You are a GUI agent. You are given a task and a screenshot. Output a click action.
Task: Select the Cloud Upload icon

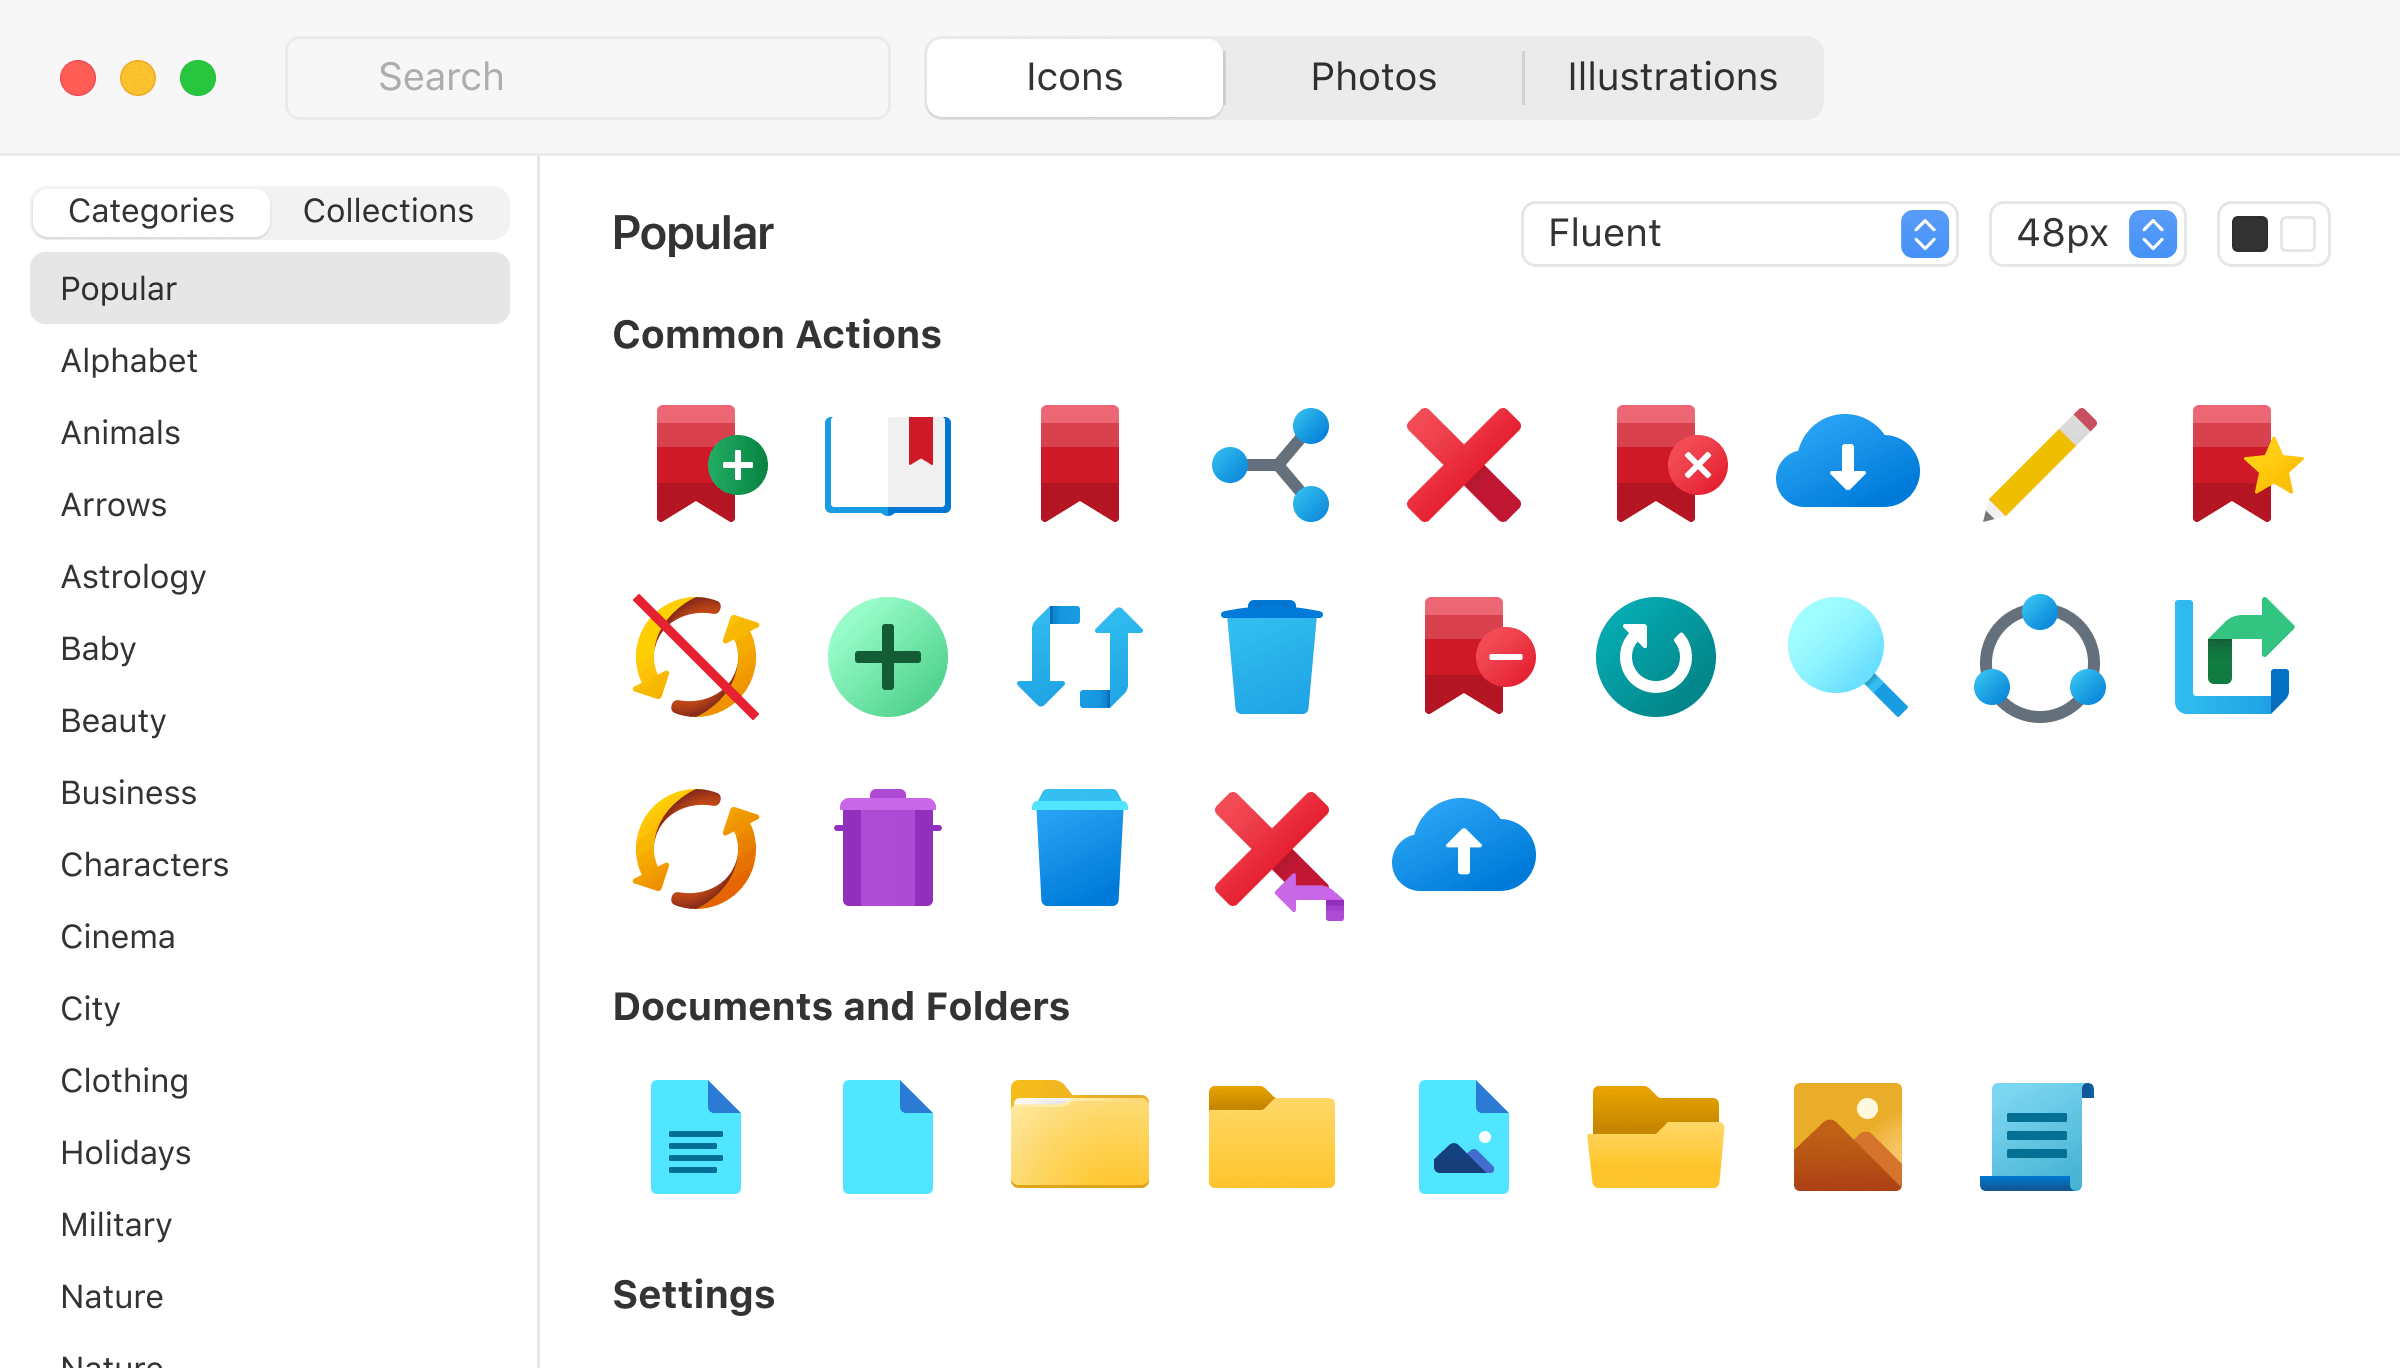click(1463, 848)
